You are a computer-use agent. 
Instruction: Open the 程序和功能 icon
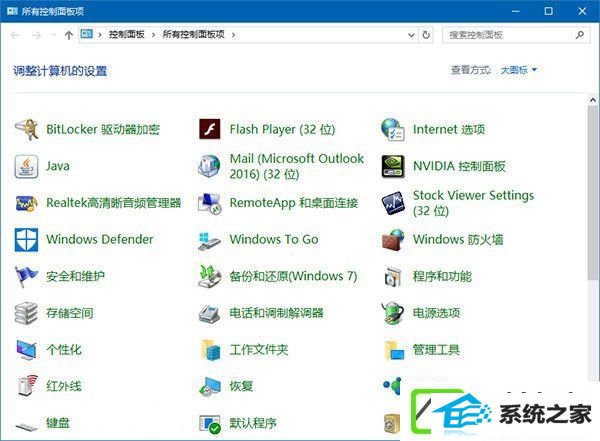click(393, 276)
